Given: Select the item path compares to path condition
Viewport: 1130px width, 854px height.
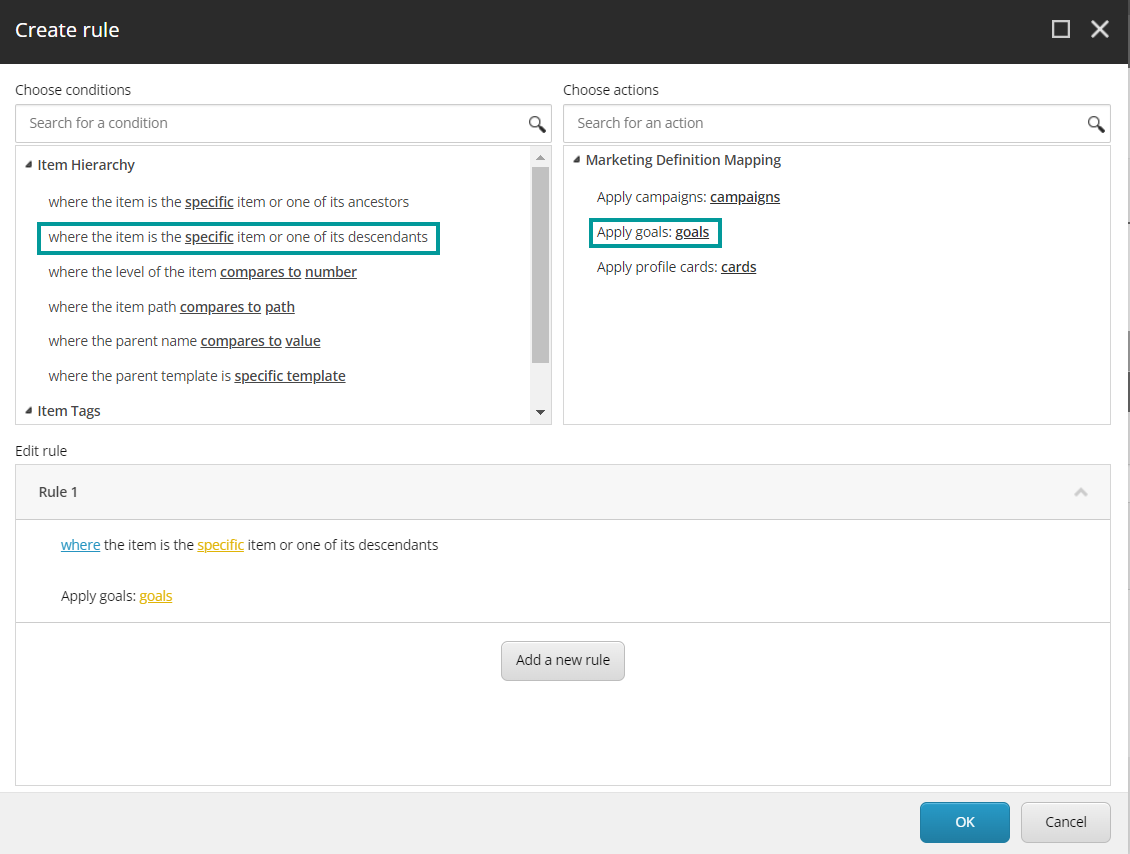Looking at the screenshot, I should (x=172, y=307).
